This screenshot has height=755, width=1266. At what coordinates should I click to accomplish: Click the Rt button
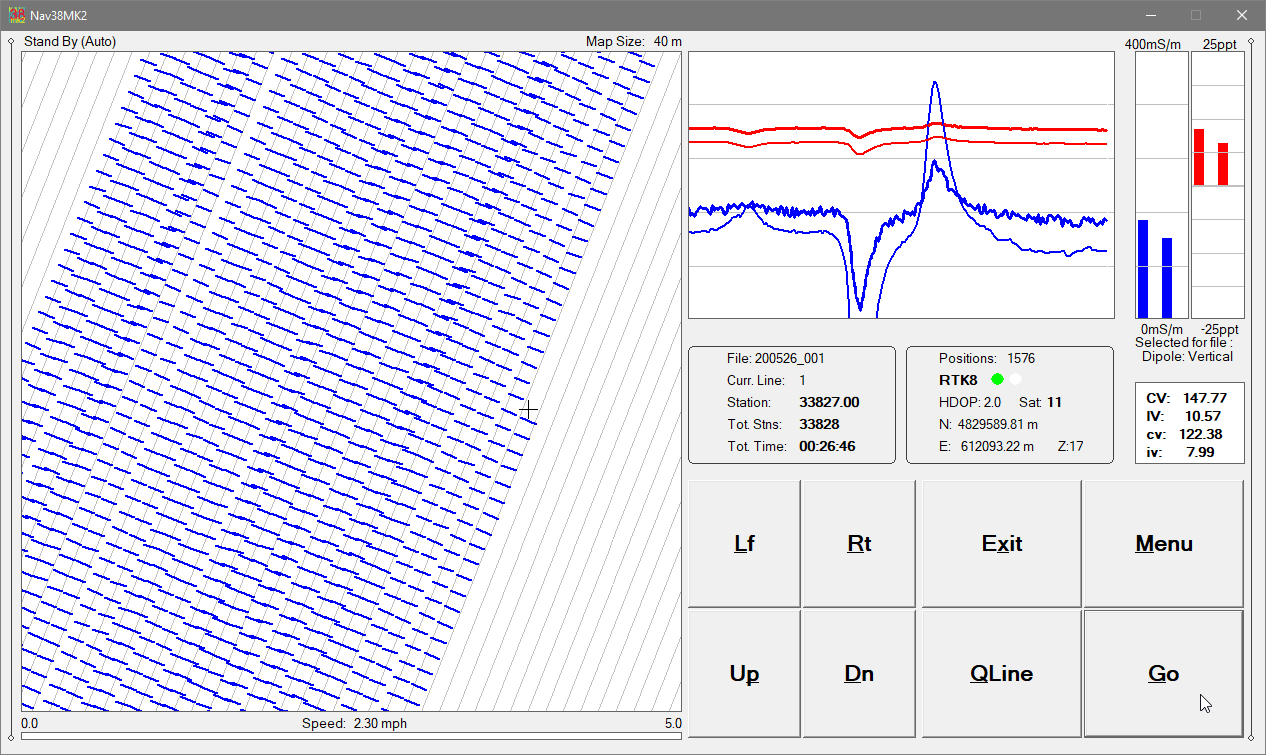click(859, 543)
